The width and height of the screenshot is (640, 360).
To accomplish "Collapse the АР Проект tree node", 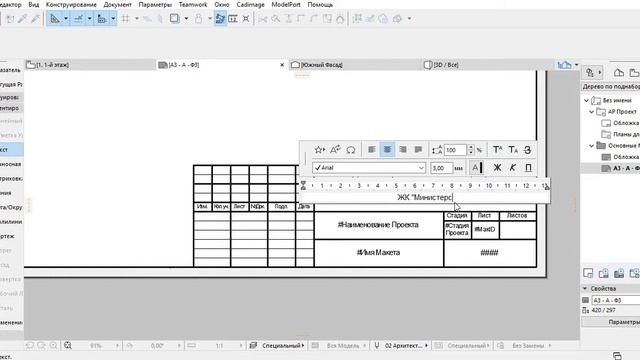I will pos(591,111).
